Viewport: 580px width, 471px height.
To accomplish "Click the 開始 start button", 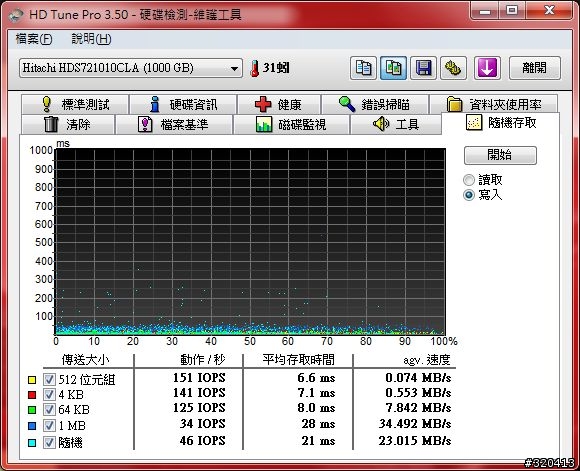I will point(500,155).
